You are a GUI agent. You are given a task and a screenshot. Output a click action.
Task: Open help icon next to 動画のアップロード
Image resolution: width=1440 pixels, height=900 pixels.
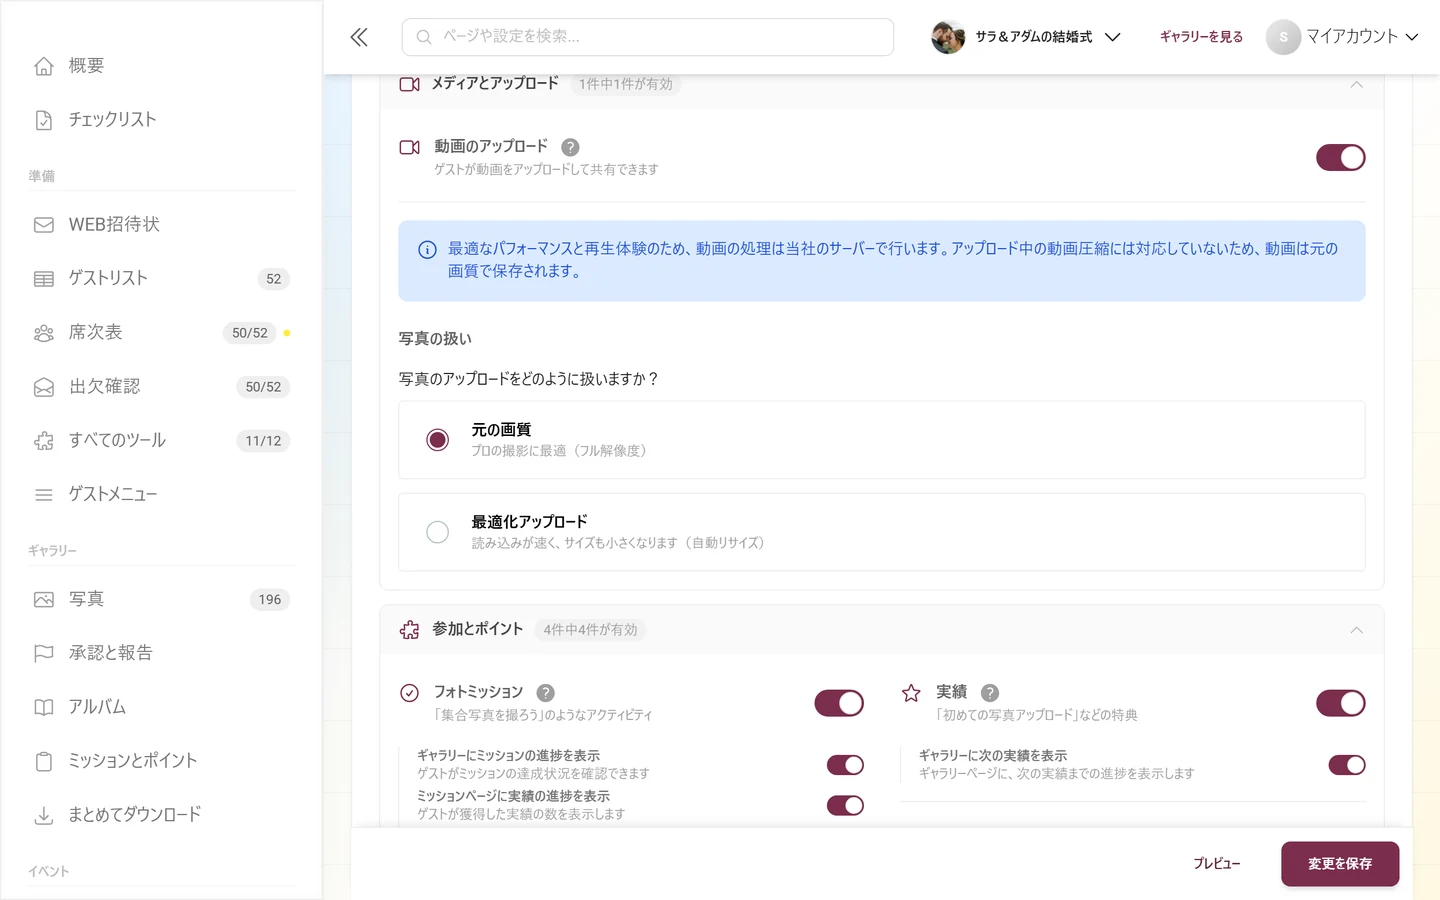point(570,147)
